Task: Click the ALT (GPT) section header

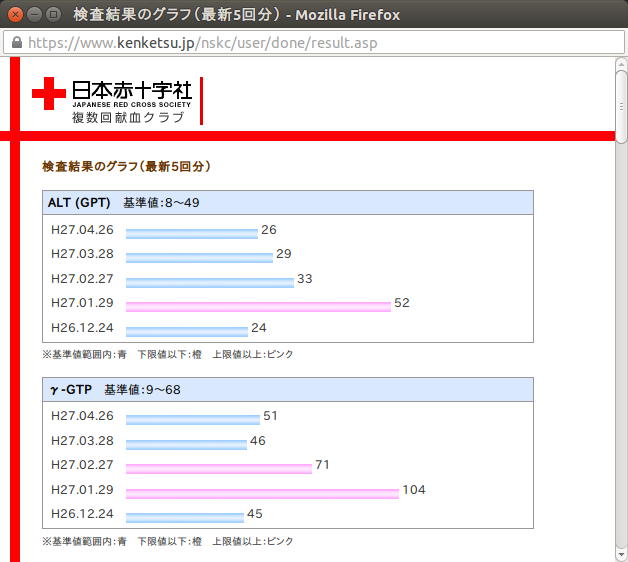Action: click(288, 203)
